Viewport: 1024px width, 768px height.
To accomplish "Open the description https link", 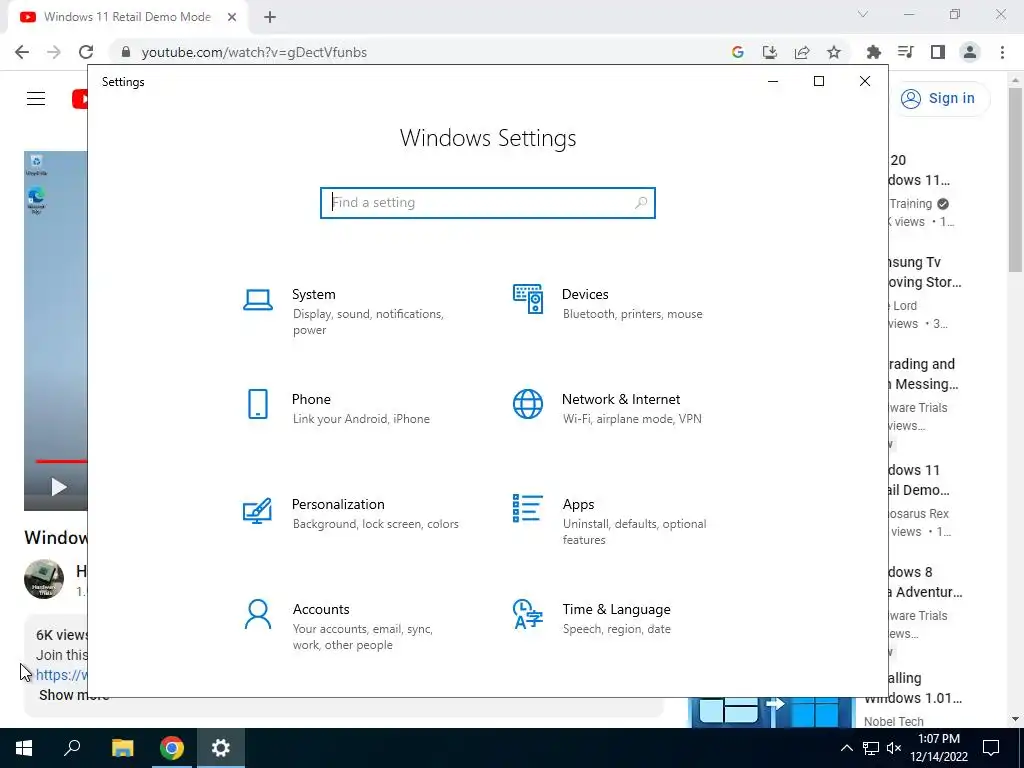I will coord(61,675).
